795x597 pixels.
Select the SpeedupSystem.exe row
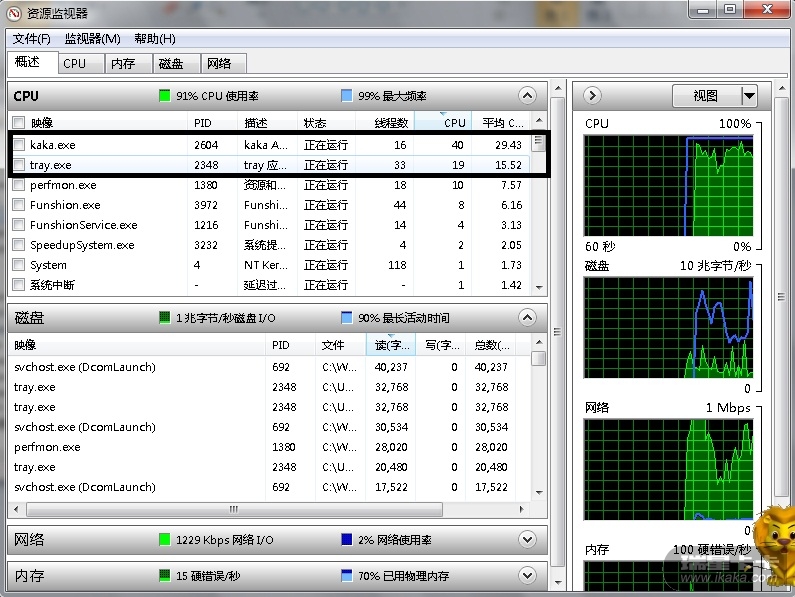coord(270,244)
